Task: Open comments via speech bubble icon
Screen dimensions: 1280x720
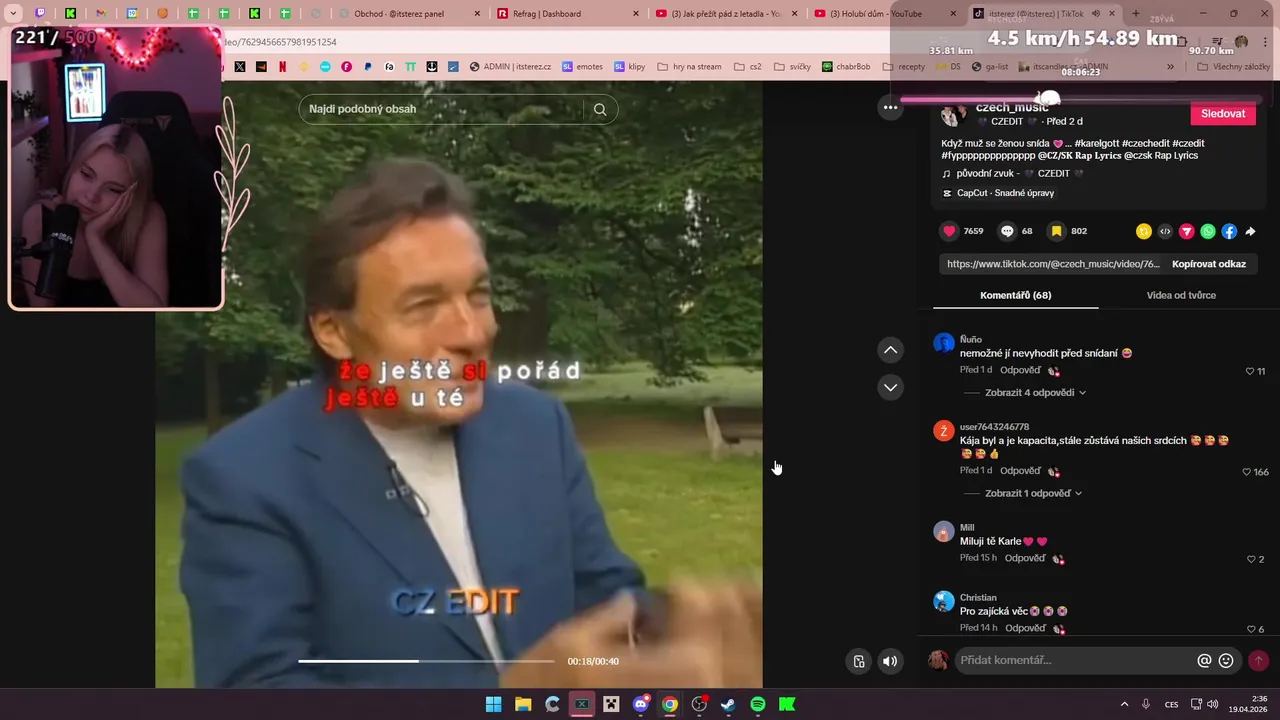Action: click(1007, 231)
